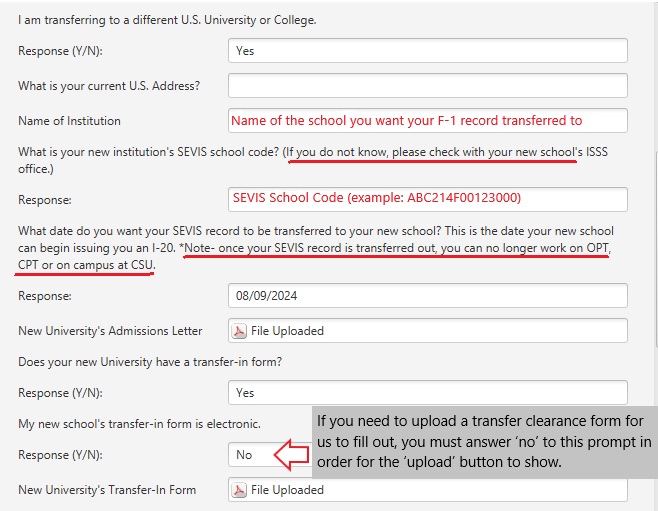Click the 'Name of Institution' label
Viewport: 658px width, 511px height.
pos(69,121)
